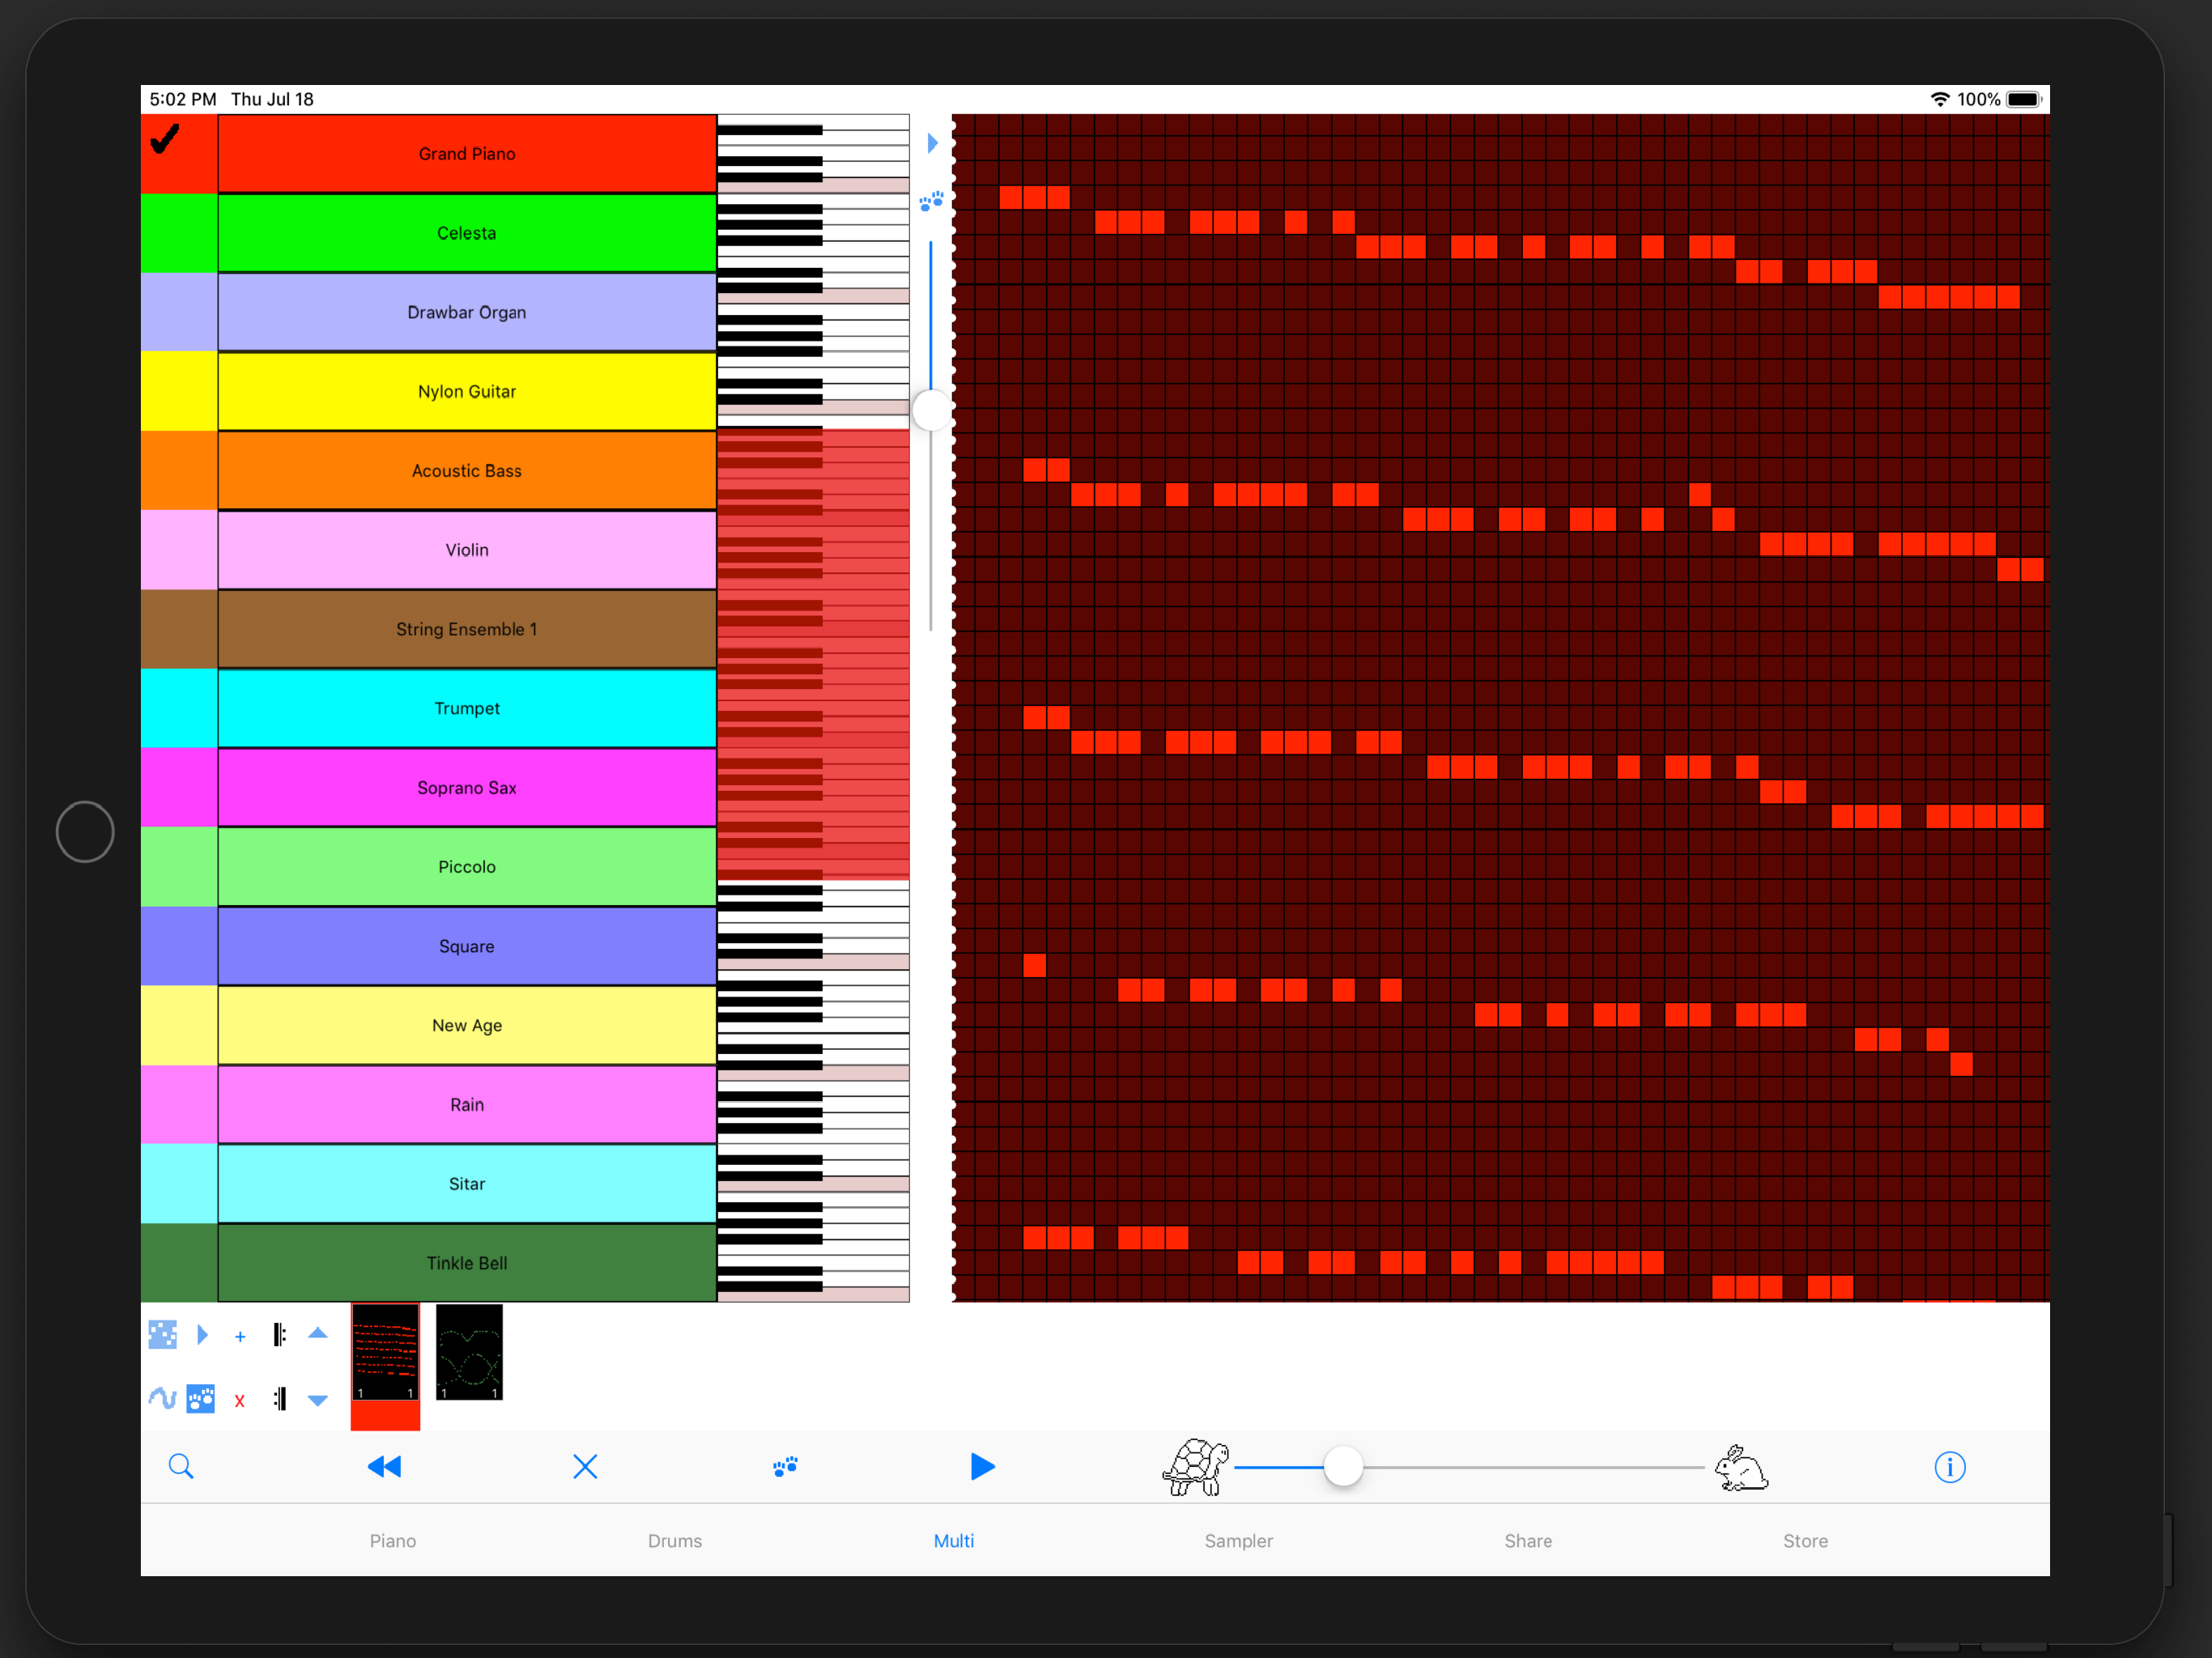
Task: Click the red X delete icon
Action: pyautogui.click(x=240, y=1400)
